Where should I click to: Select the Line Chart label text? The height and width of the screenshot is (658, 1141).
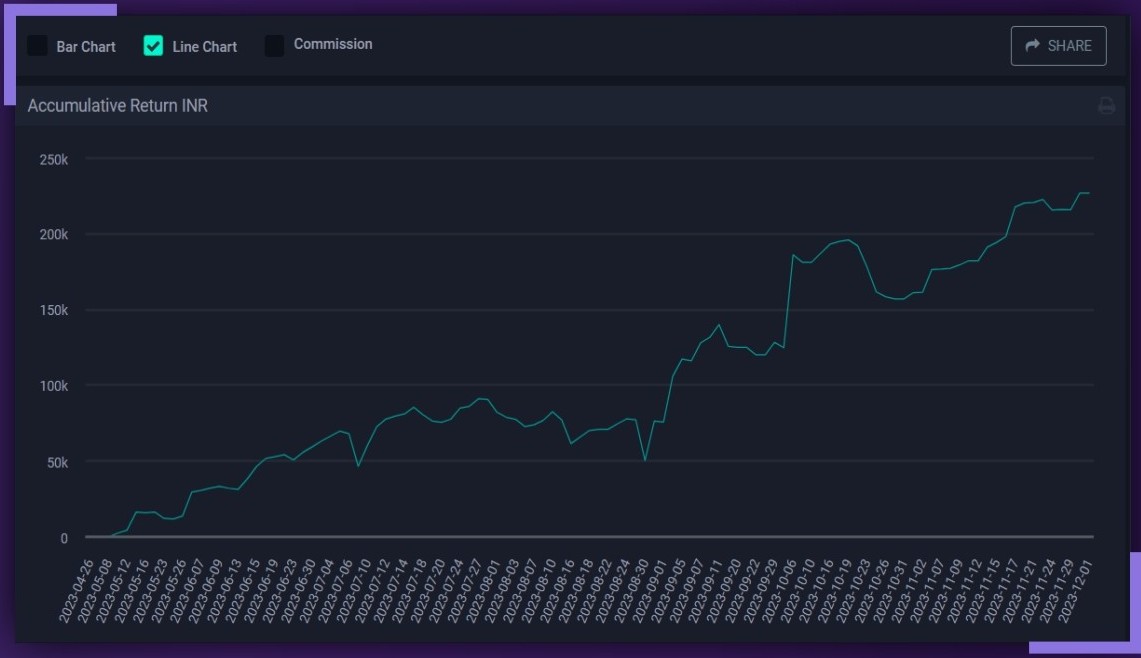point(204,47)
